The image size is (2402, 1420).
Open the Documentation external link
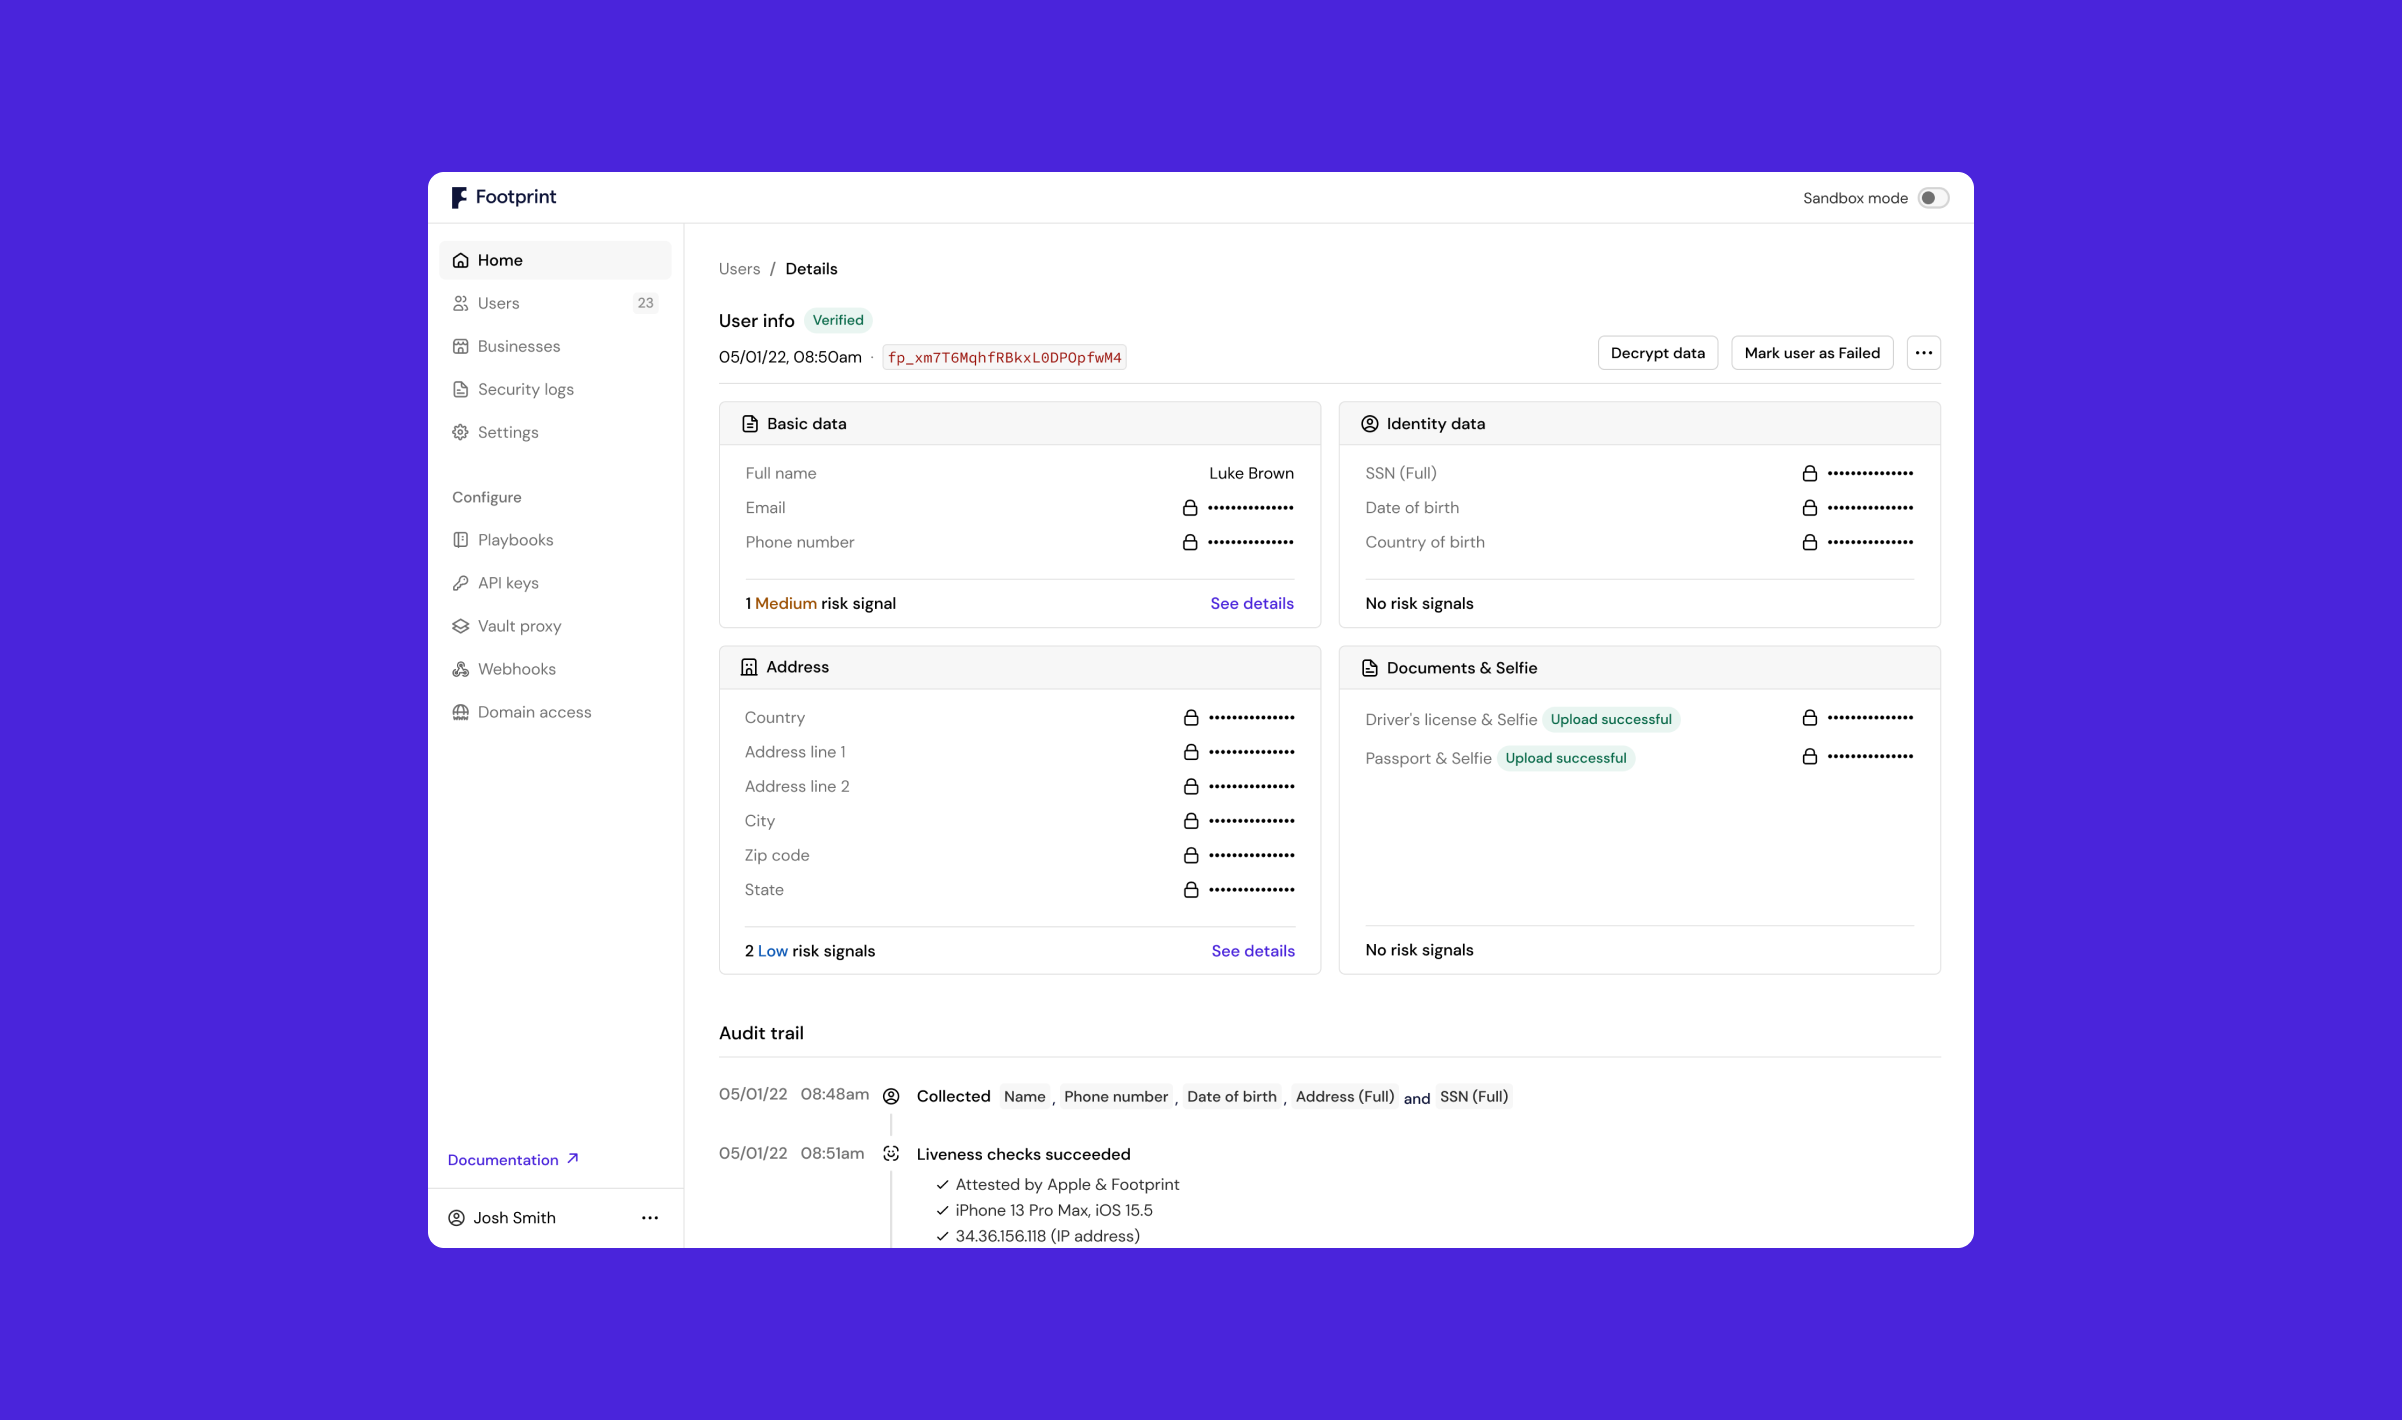tap(513, 1160)
